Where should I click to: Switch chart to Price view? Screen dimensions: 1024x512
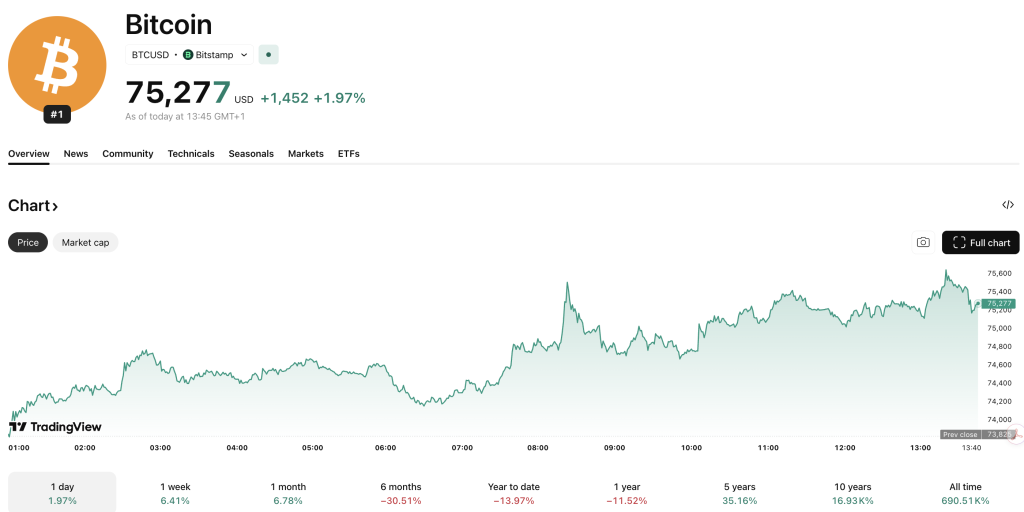coord(28,242)
